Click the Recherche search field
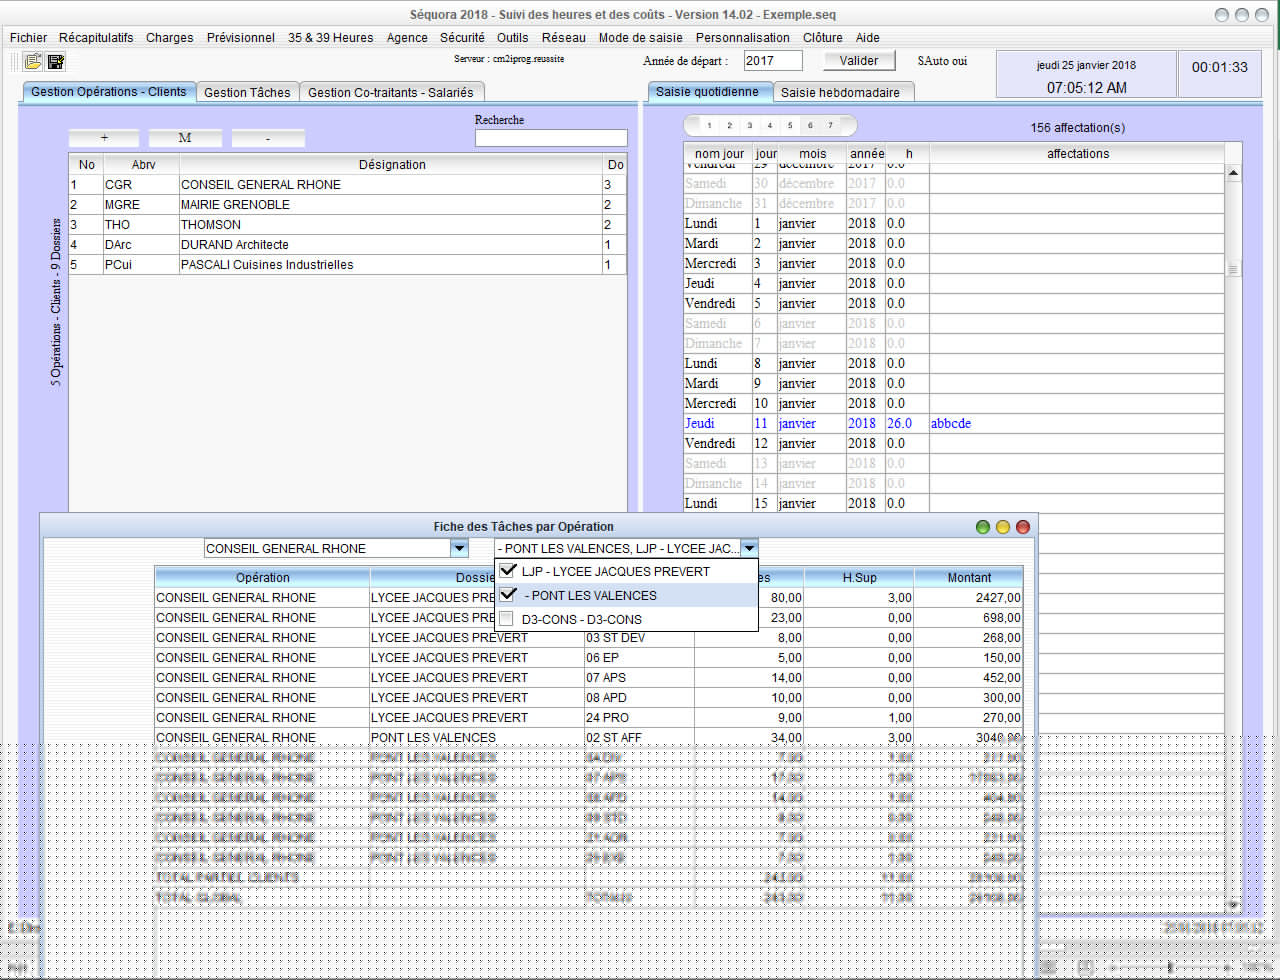This screenshot has width=1280, height=980. [x=551, y=138]
